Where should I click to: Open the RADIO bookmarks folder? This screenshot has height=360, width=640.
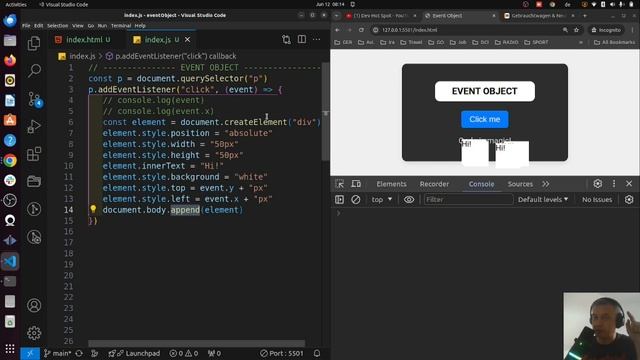click(x=507, y=42)
